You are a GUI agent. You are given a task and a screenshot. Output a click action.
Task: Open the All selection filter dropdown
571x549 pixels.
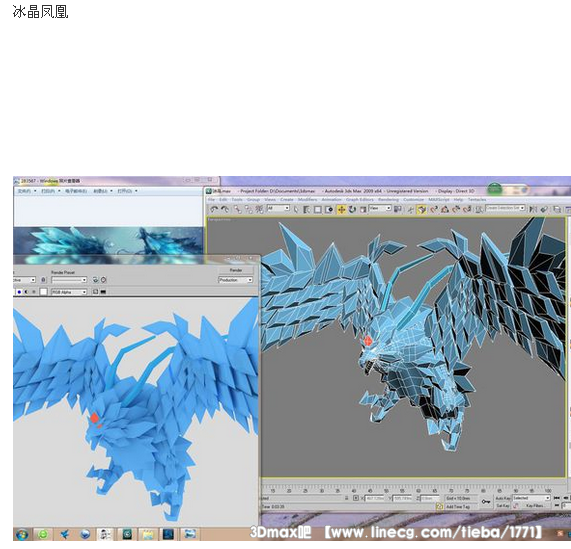(278, 209)
